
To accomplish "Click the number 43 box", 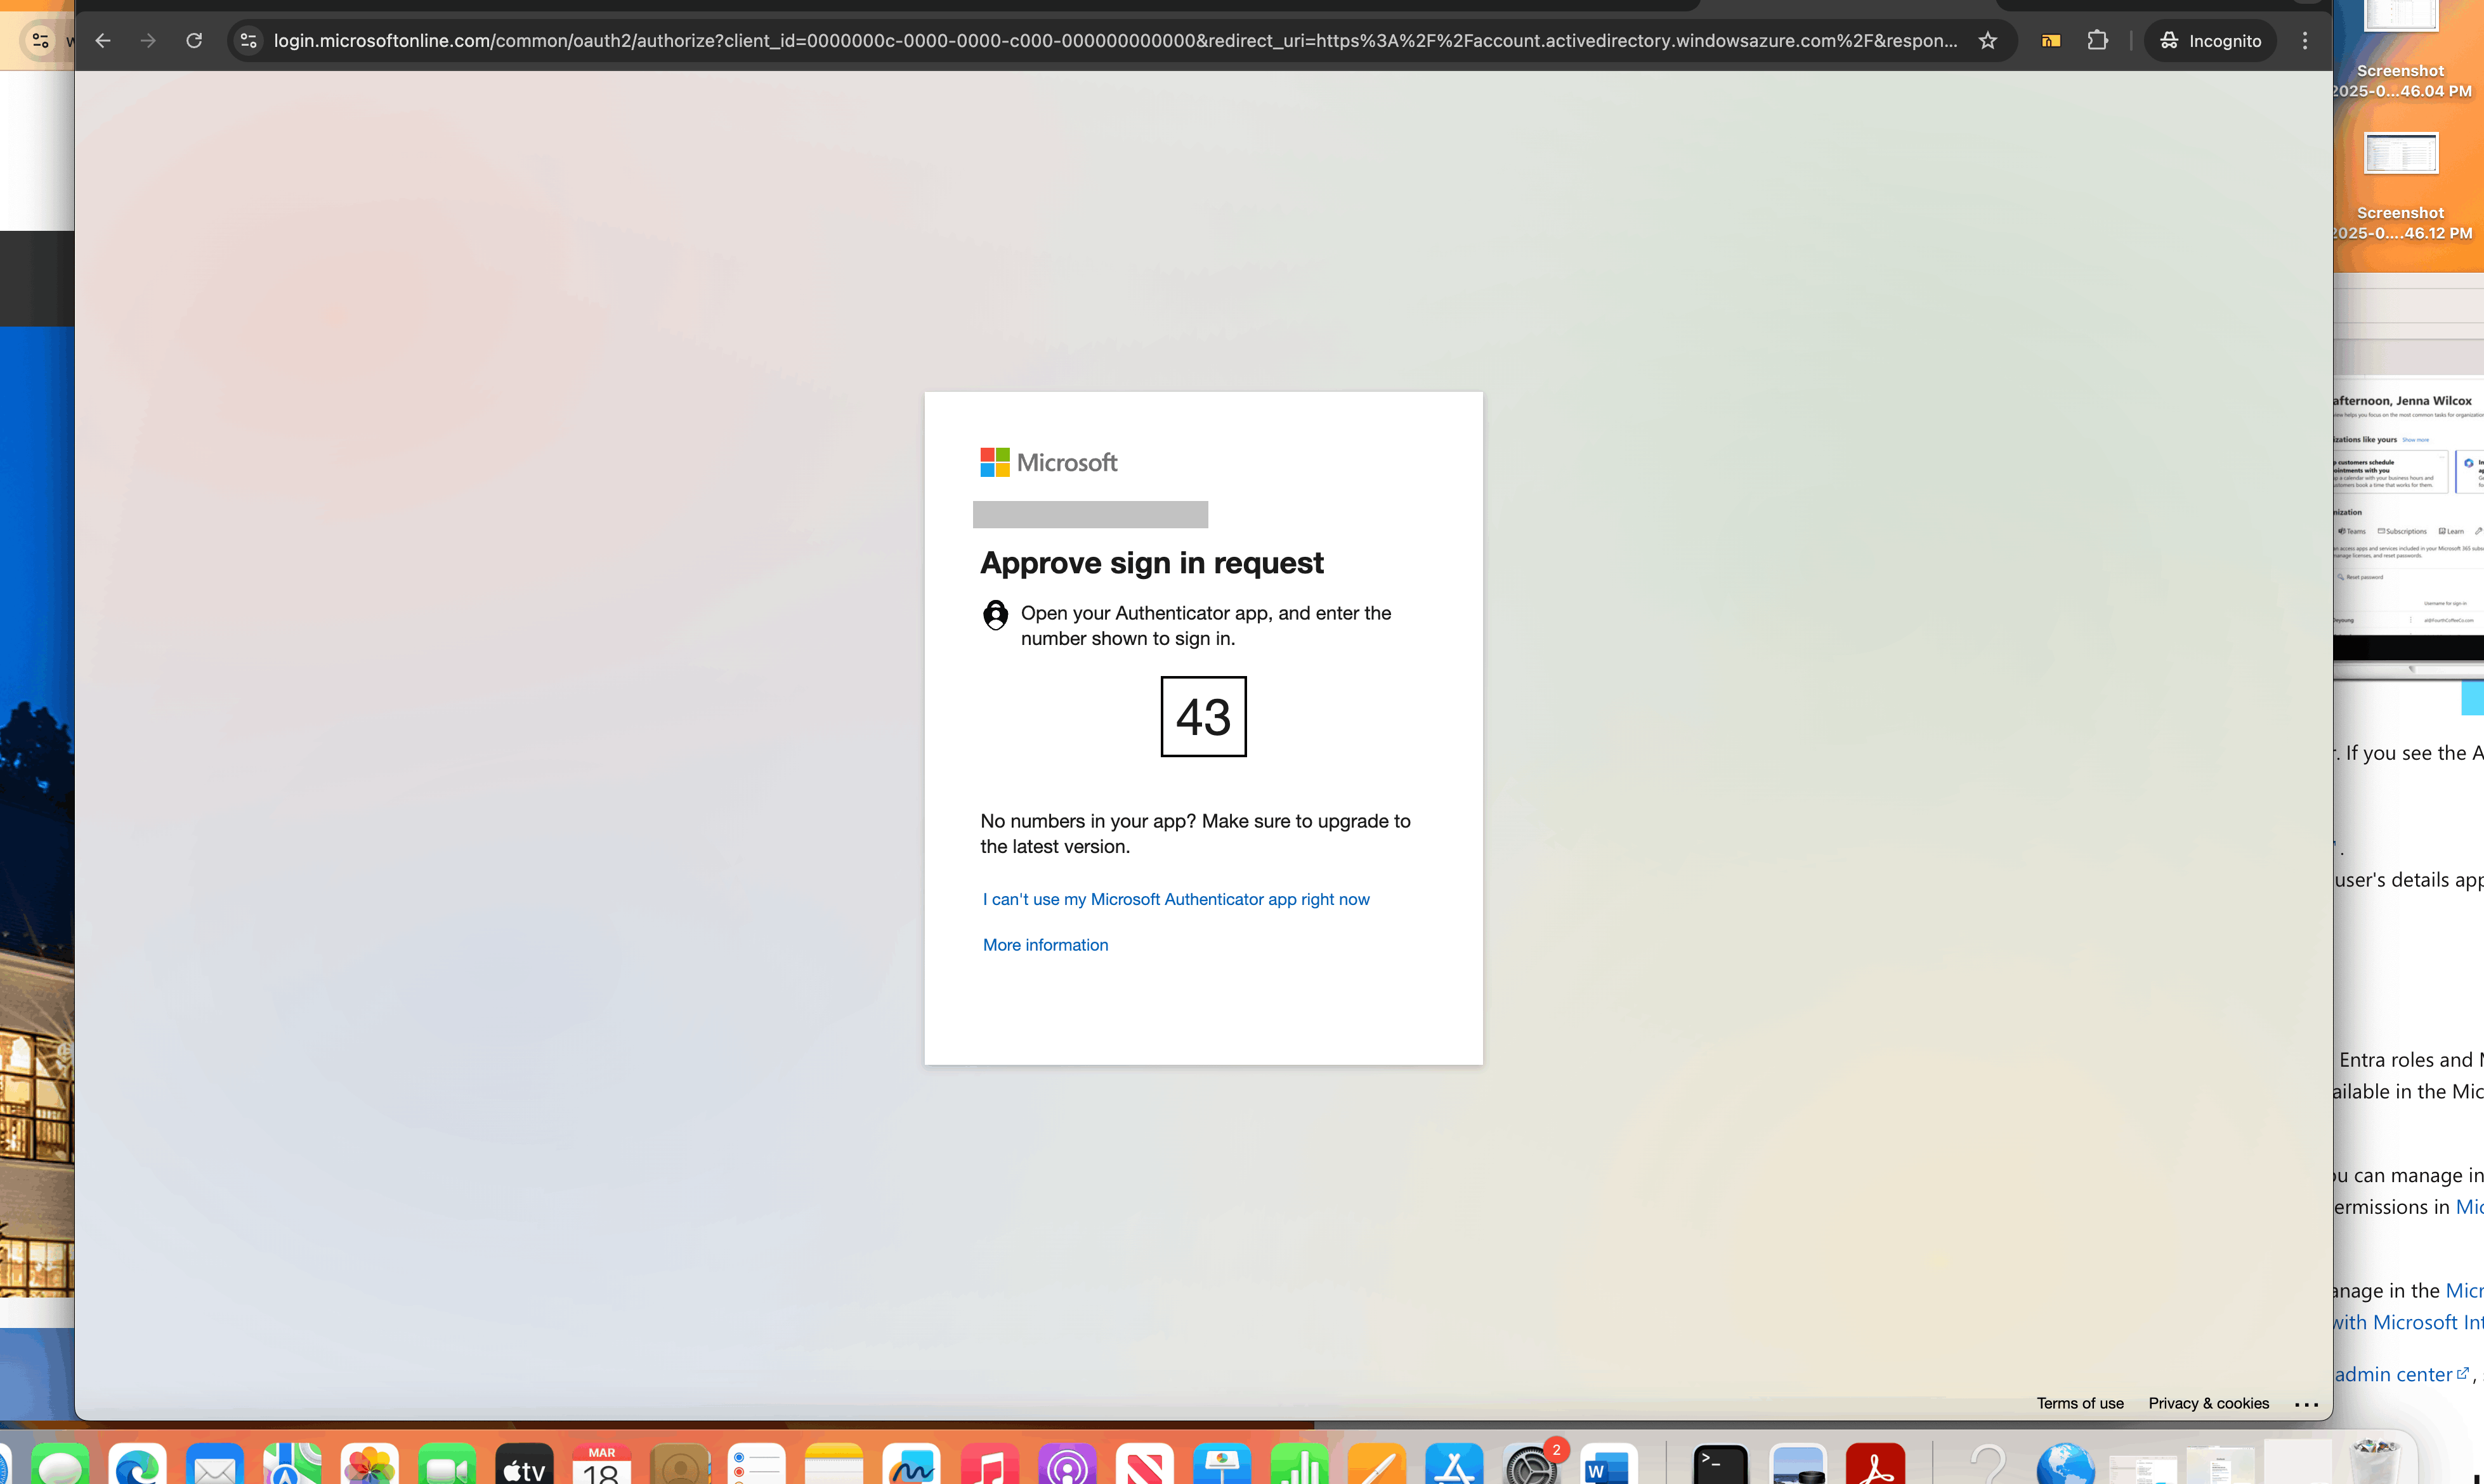I will (1203, 716).
